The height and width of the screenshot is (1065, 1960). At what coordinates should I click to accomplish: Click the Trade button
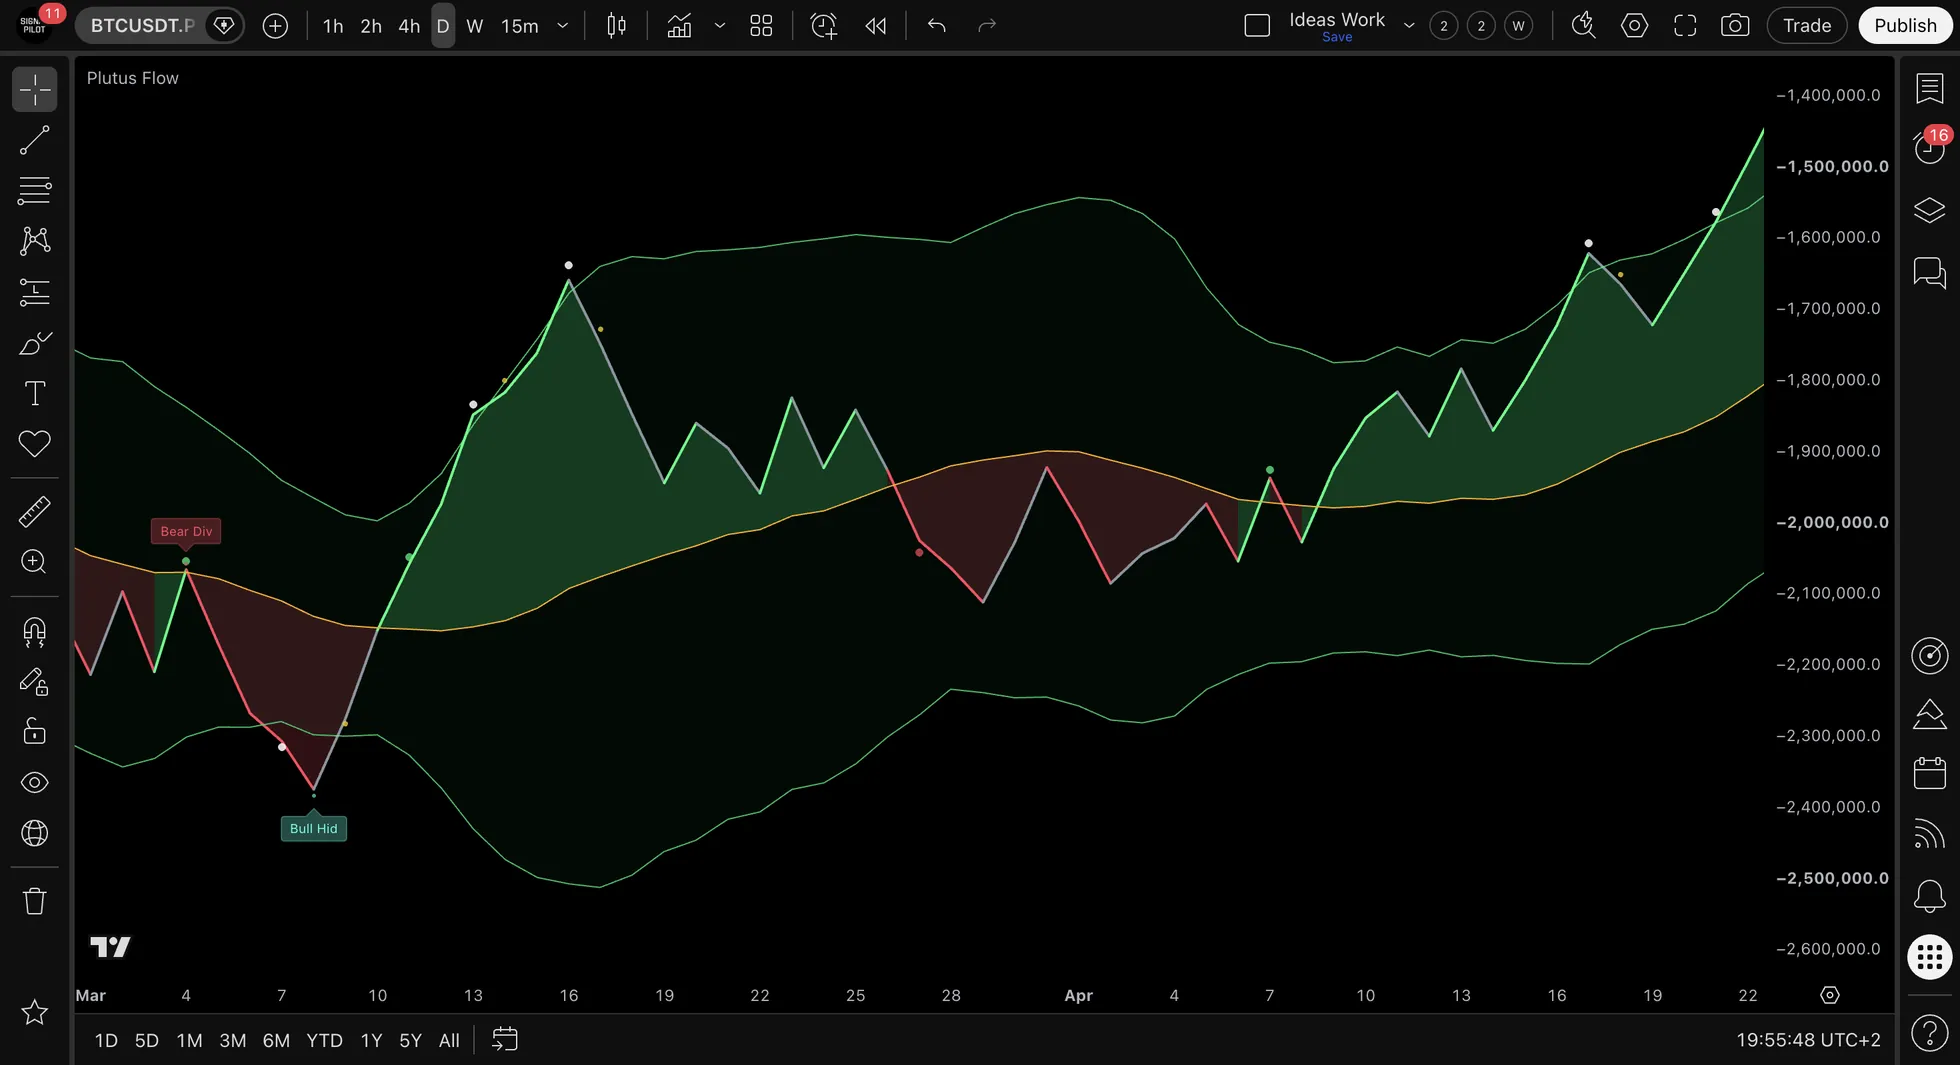[1807, 26]
